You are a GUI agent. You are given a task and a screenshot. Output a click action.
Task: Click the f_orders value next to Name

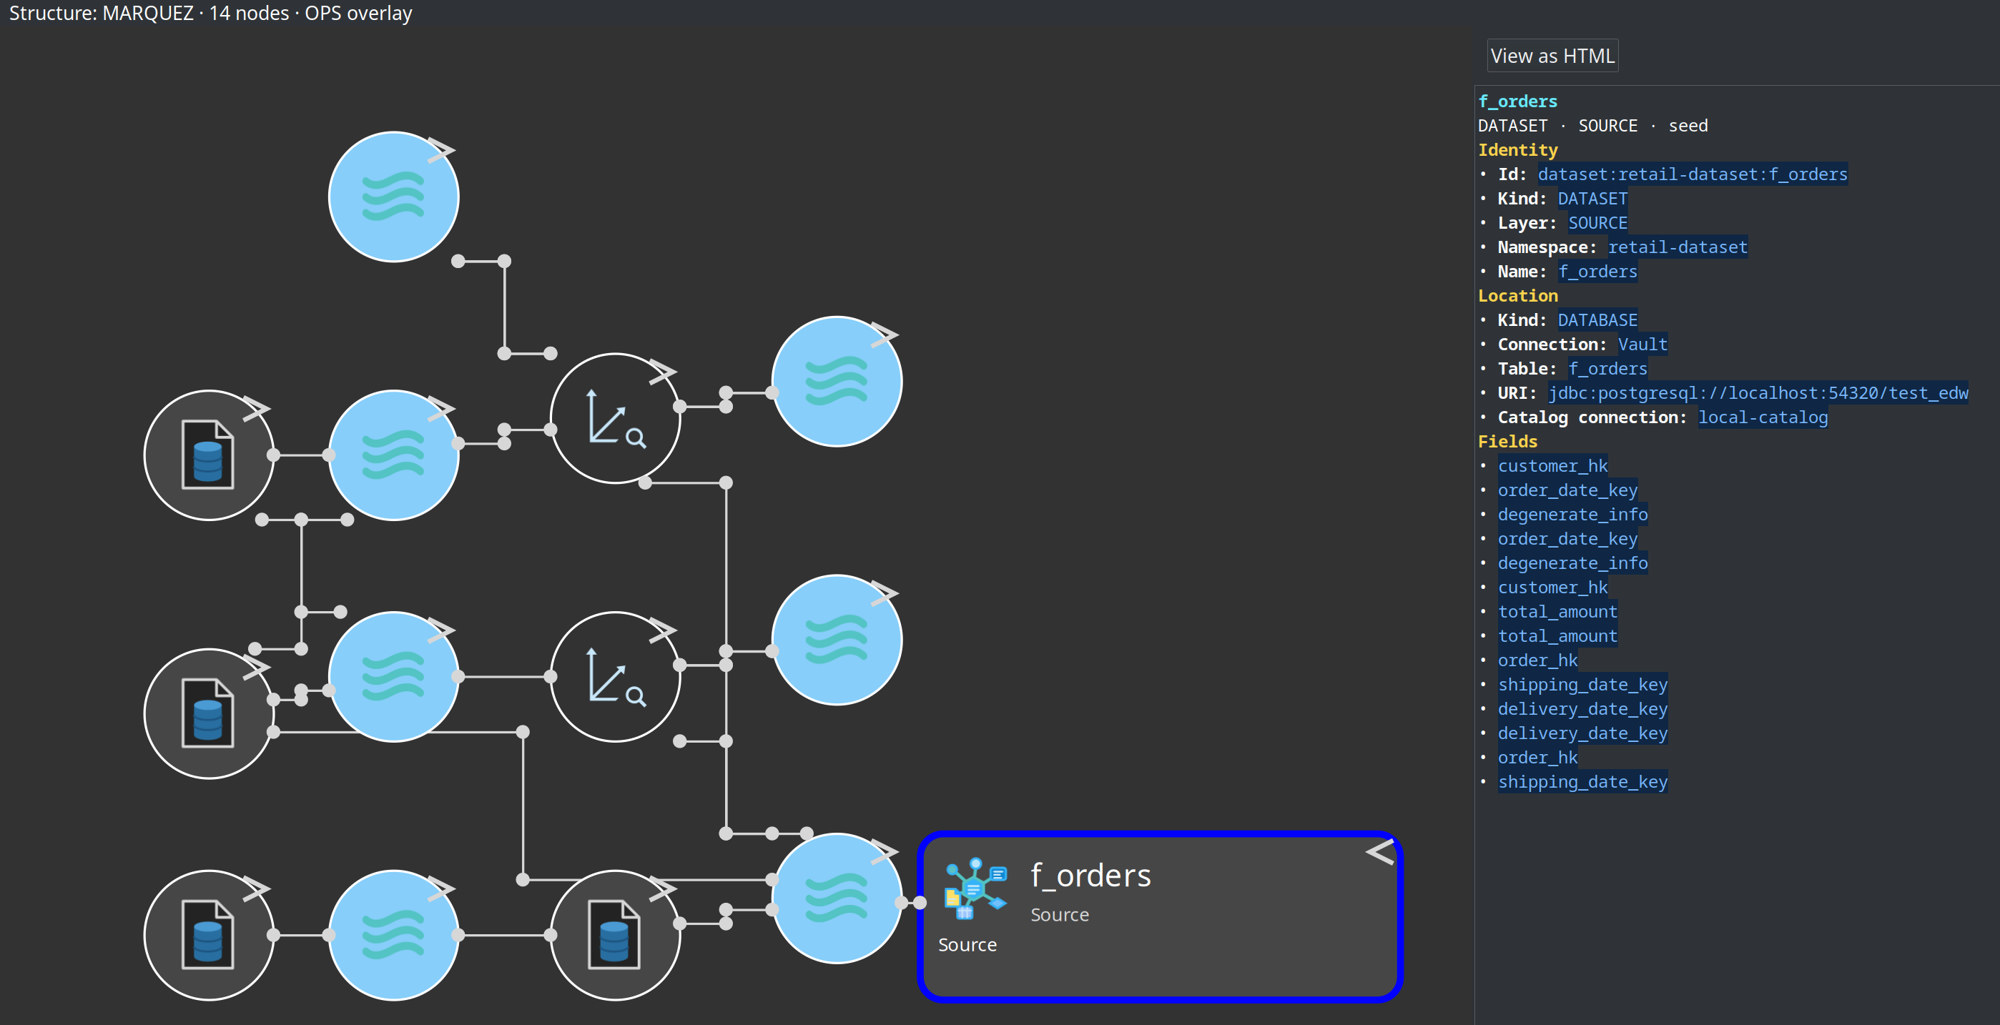pyautogui.click(x=1597, y=272)
